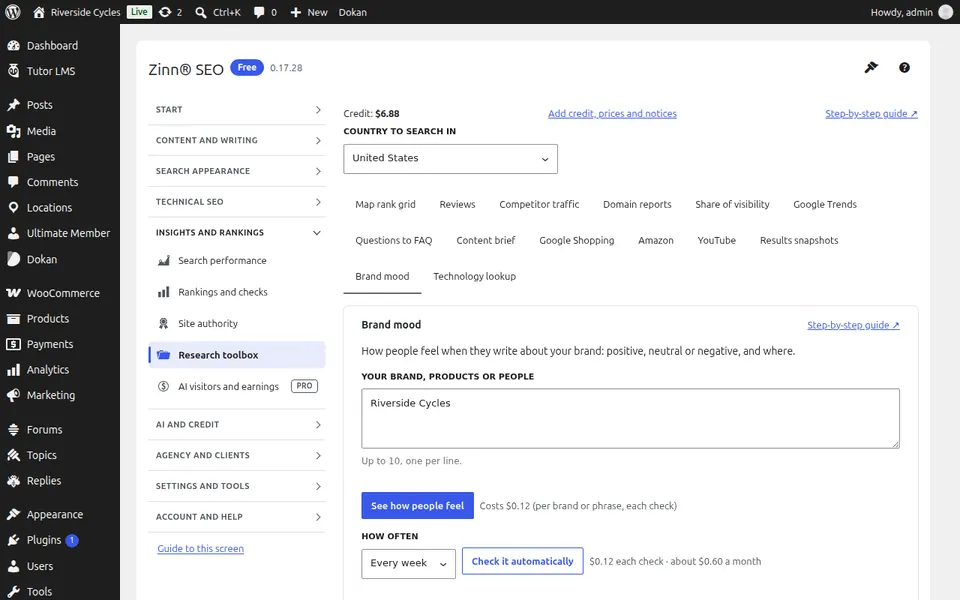Click the New item in admin bar

[309, 12]
